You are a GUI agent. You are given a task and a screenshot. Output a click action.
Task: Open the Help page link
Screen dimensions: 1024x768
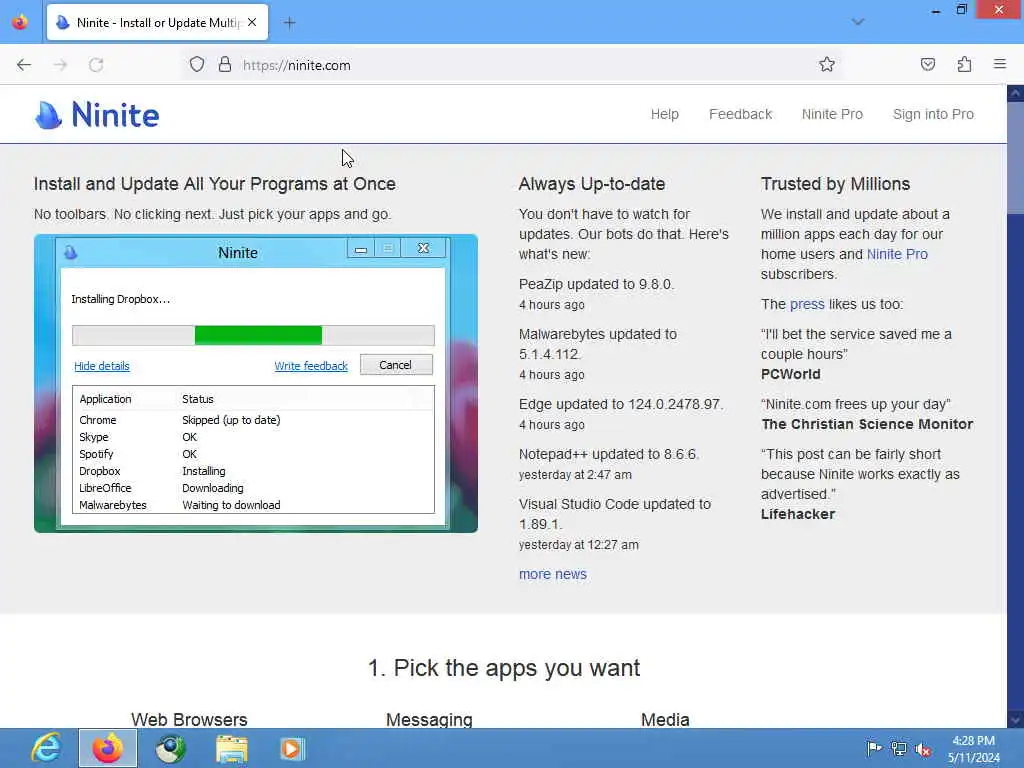click(664, 114)
